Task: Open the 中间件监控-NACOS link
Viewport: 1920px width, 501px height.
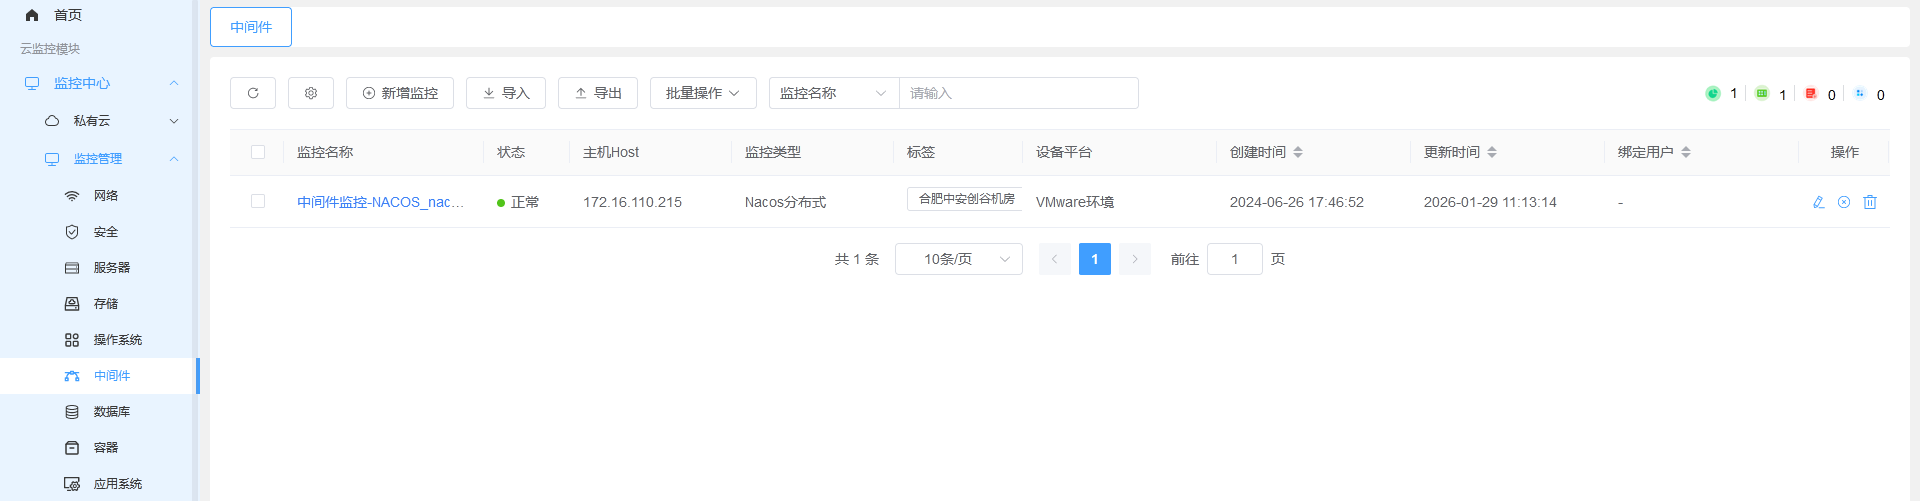Action: coord(380,202)
